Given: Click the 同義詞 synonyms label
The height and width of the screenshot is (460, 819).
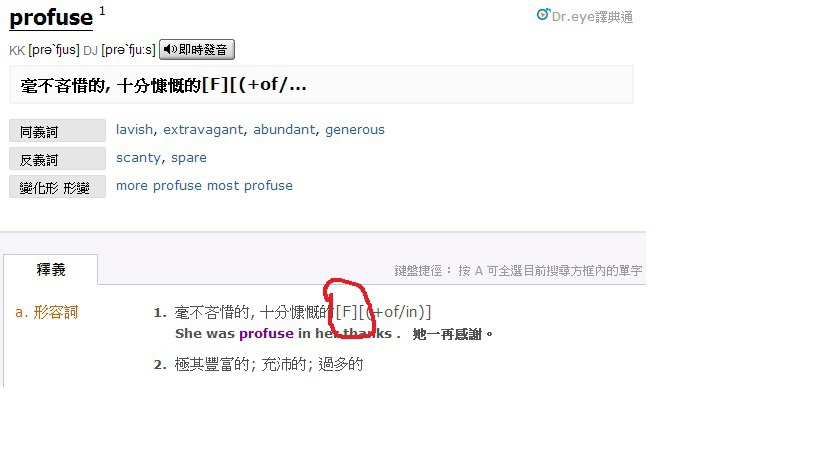Looking at the screenshot, I should [x=57, y=131].
